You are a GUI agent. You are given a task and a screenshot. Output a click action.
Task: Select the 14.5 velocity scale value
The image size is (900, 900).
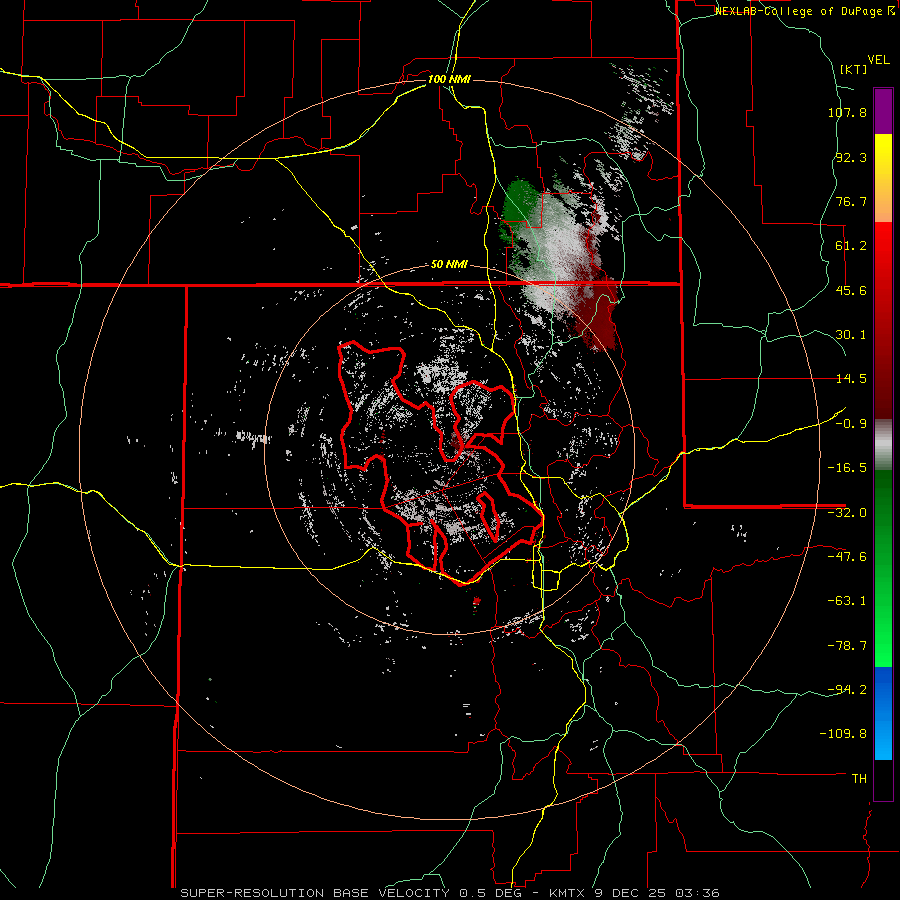pyautogui.click(x=851, y=379)
